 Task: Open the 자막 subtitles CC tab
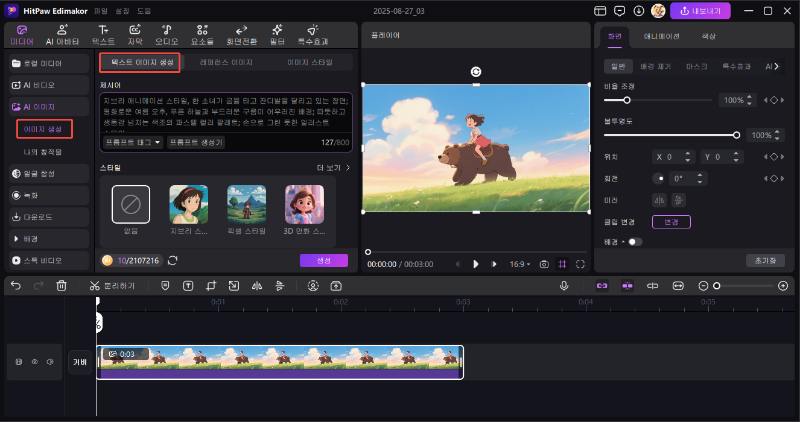(135, 35)
